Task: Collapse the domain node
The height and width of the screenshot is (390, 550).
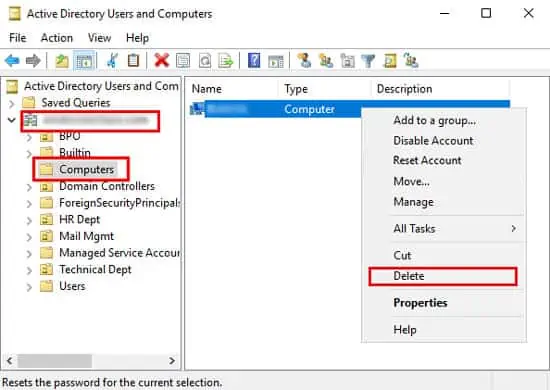Action: [12, 120]
